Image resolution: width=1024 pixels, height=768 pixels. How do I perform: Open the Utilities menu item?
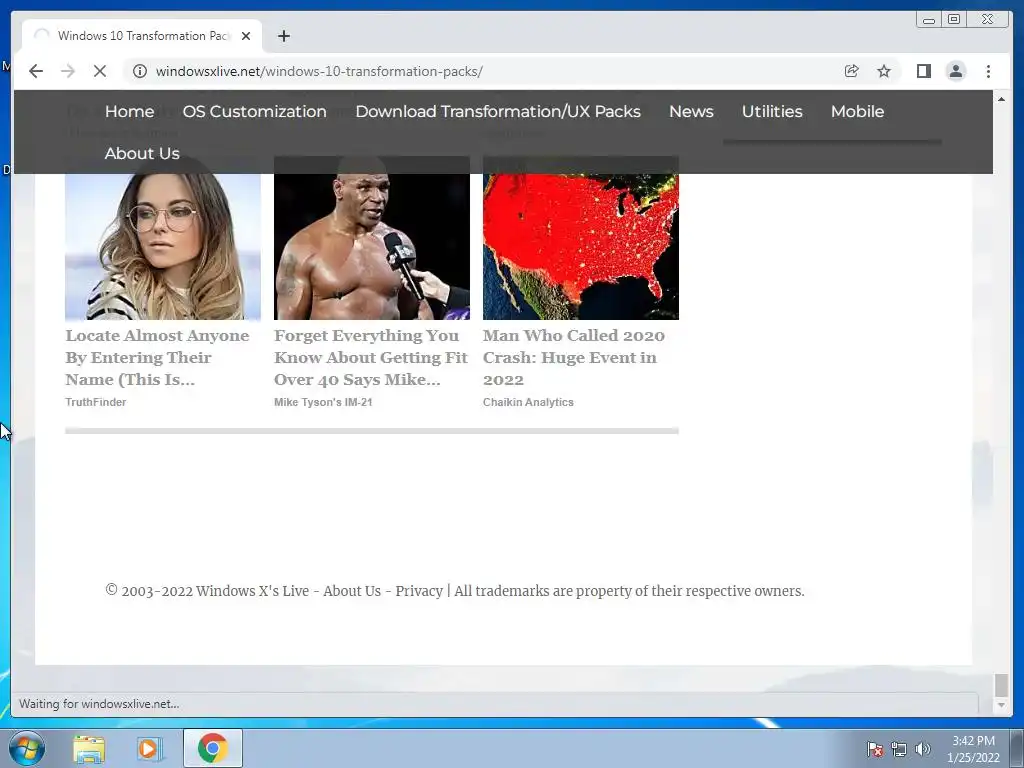[772, 112]
